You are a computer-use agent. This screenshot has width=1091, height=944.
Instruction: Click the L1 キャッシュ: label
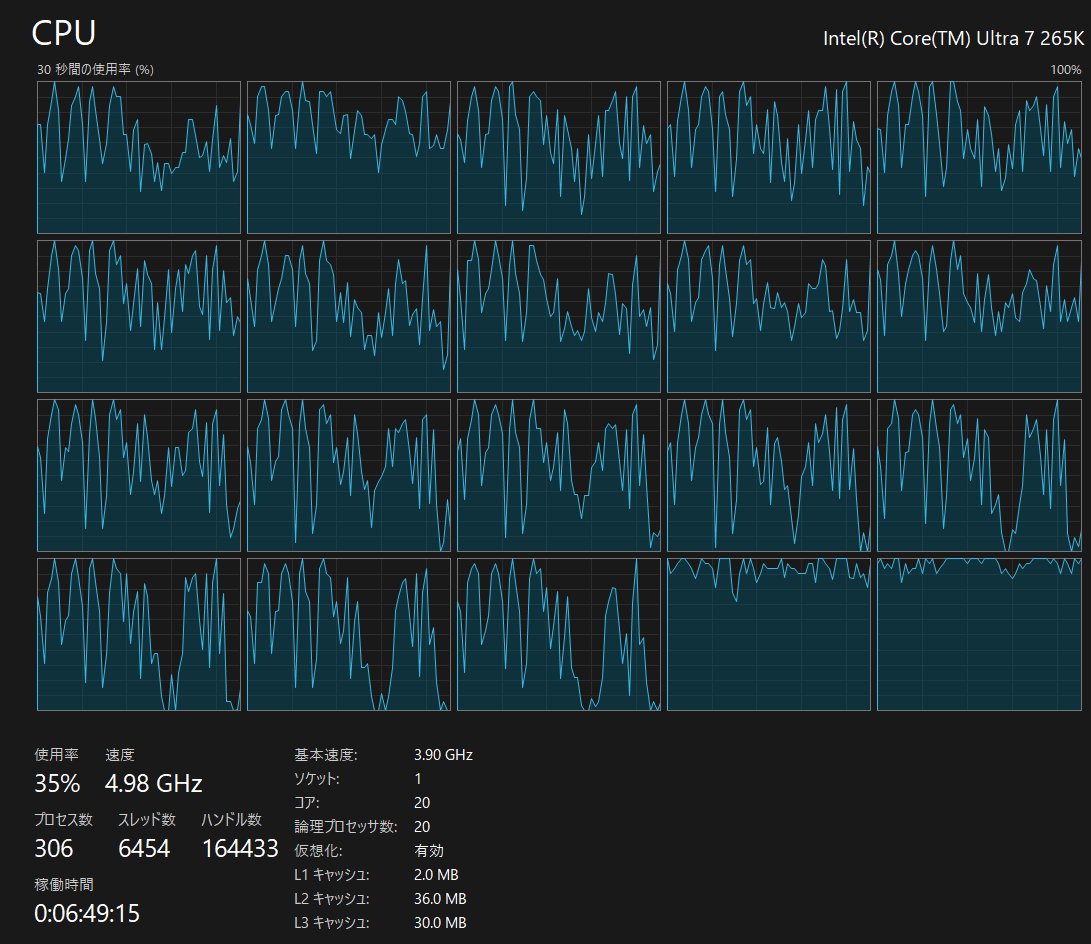coord(332,874)
